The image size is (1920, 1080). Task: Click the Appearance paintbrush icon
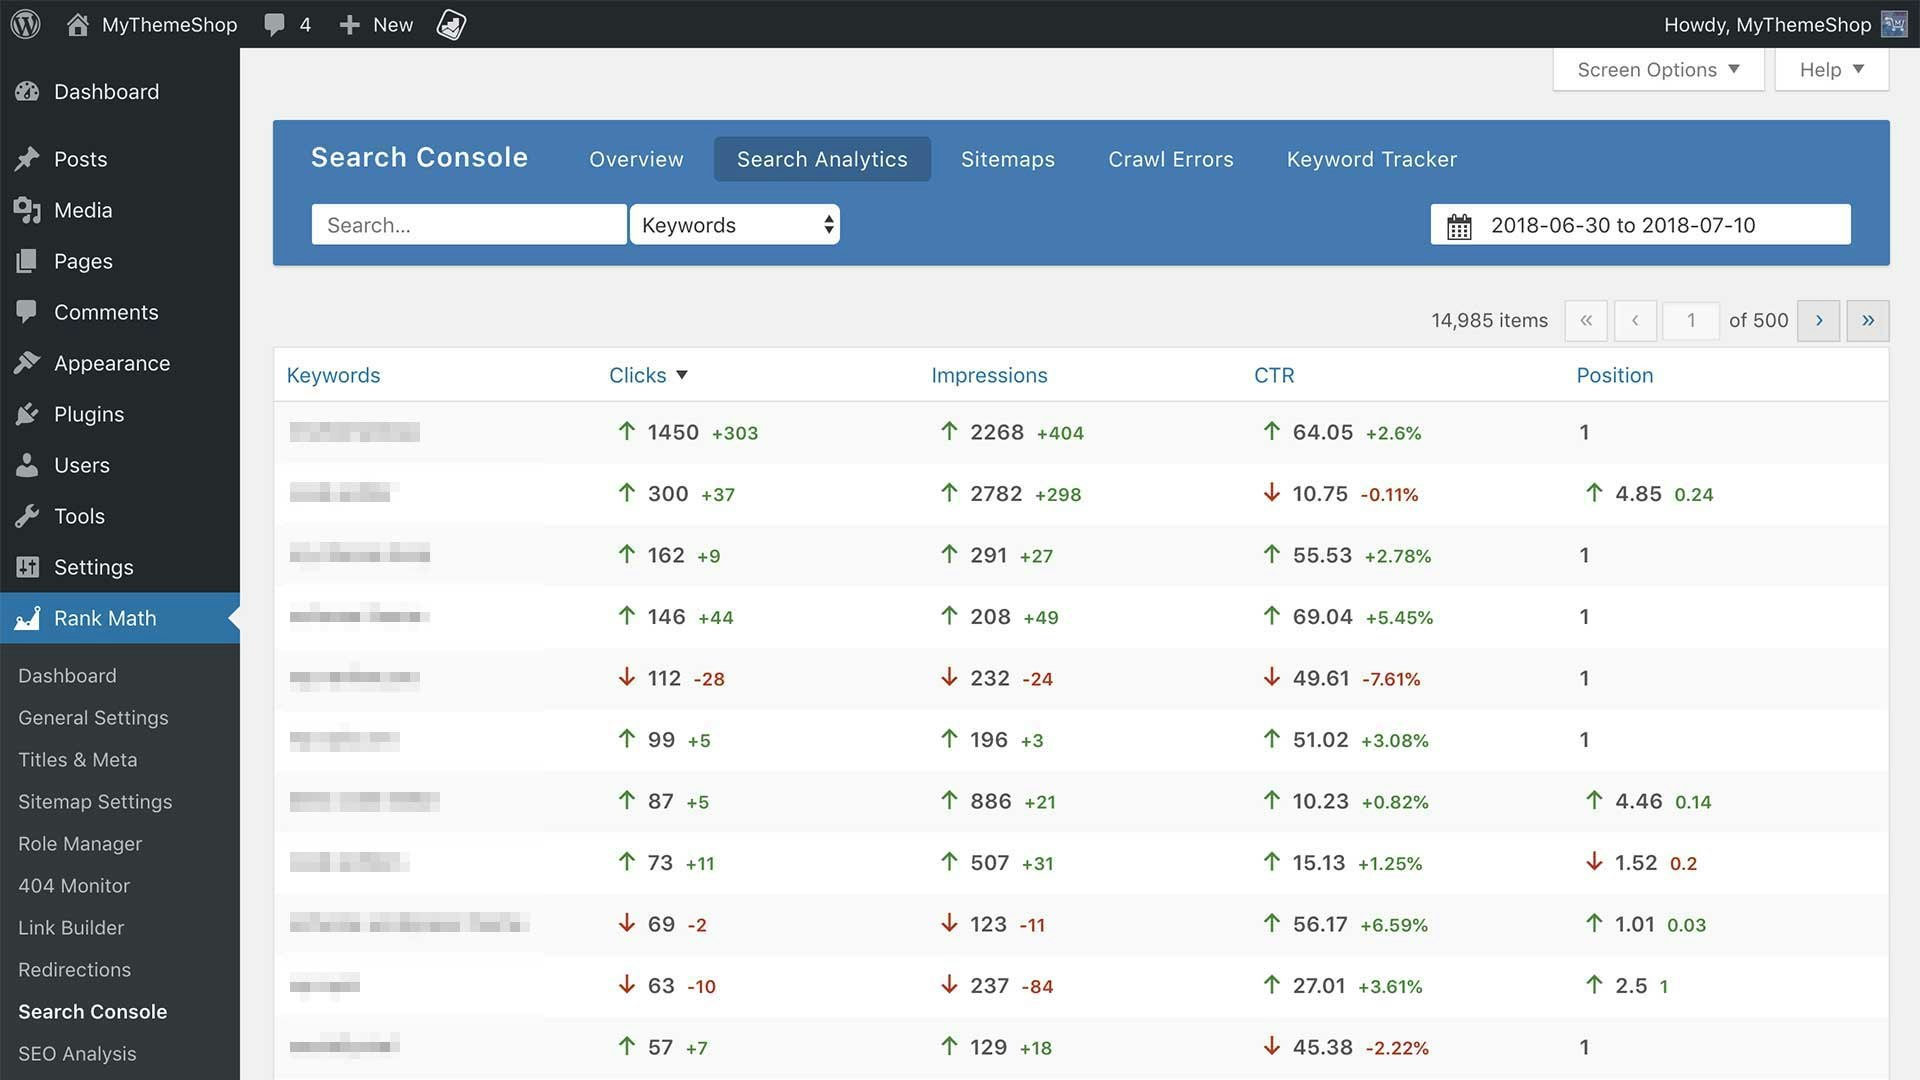click(x=27, y=363)
